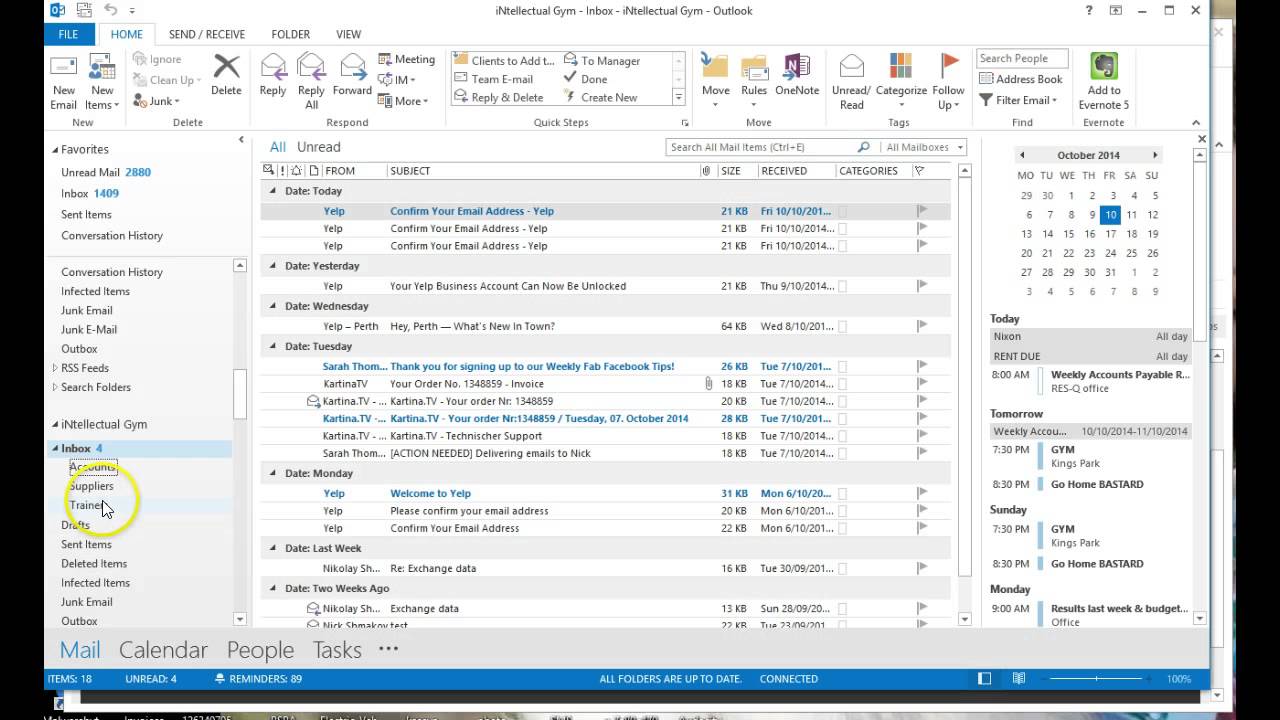The height and width of the screenshot is (720, 1280).
Task: Switch to the SEND / RECEIVE tab
Action: point(207,34)
